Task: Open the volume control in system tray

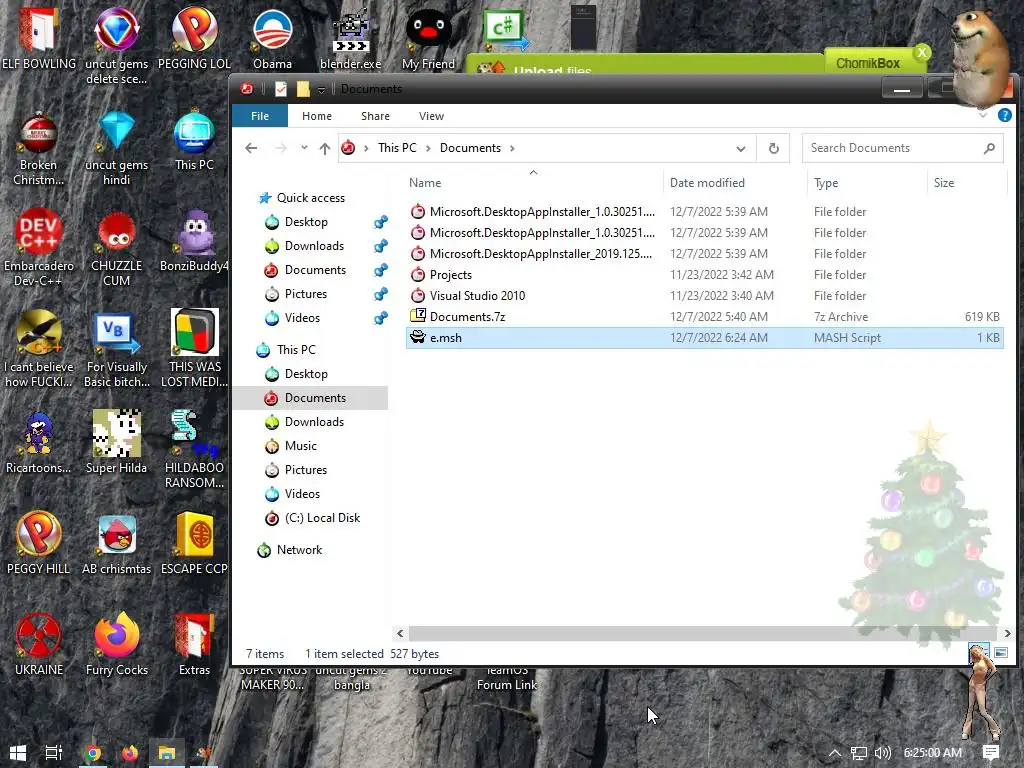Action: 882,753
